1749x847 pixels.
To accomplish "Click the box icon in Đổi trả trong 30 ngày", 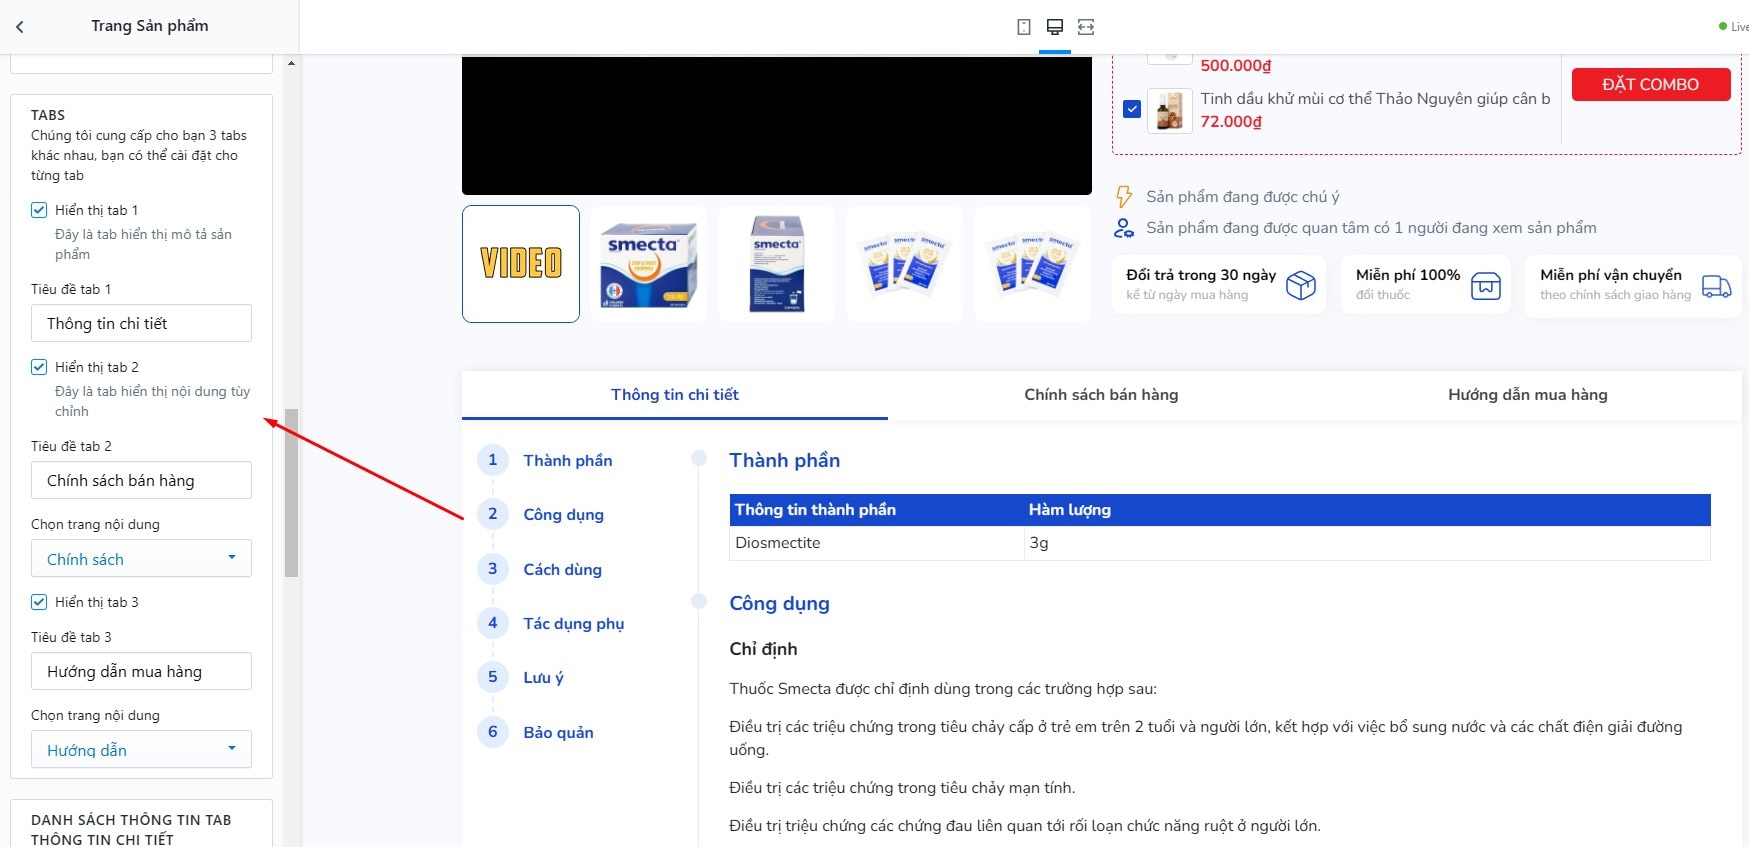I will (x=1300, y=285).
